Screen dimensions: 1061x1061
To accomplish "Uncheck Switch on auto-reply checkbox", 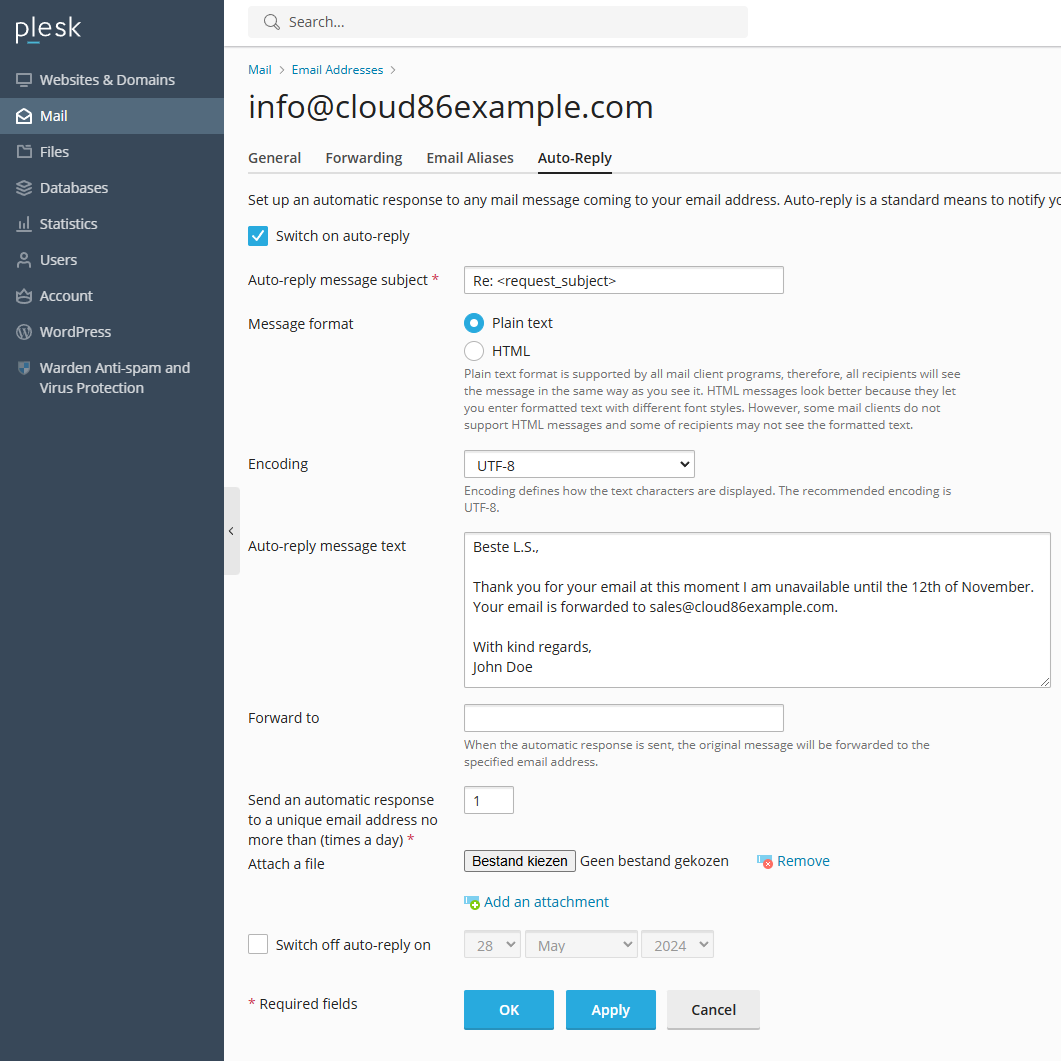I will (258, 236).
